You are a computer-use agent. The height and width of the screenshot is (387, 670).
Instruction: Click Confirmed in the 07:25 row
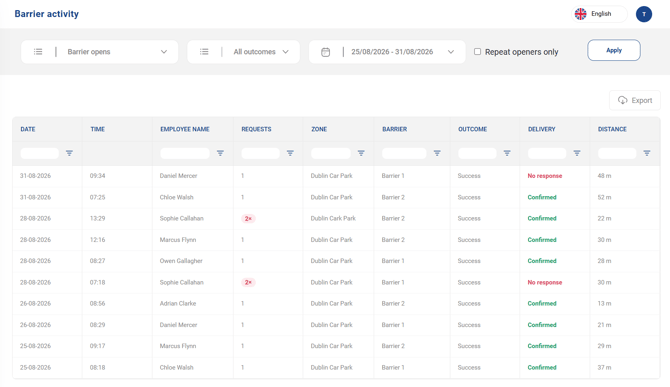click(542, 197)
